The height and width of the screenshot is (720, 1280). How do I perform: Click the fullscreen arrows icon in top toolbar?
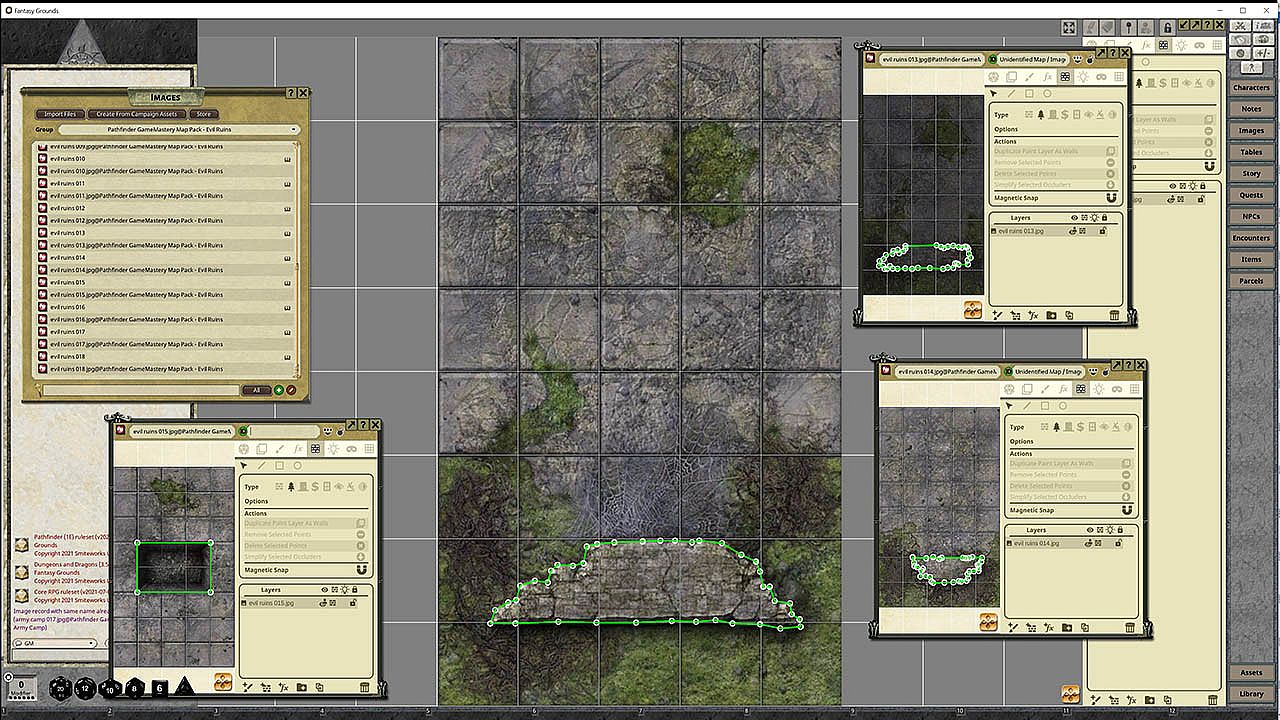coord(1069,28)
